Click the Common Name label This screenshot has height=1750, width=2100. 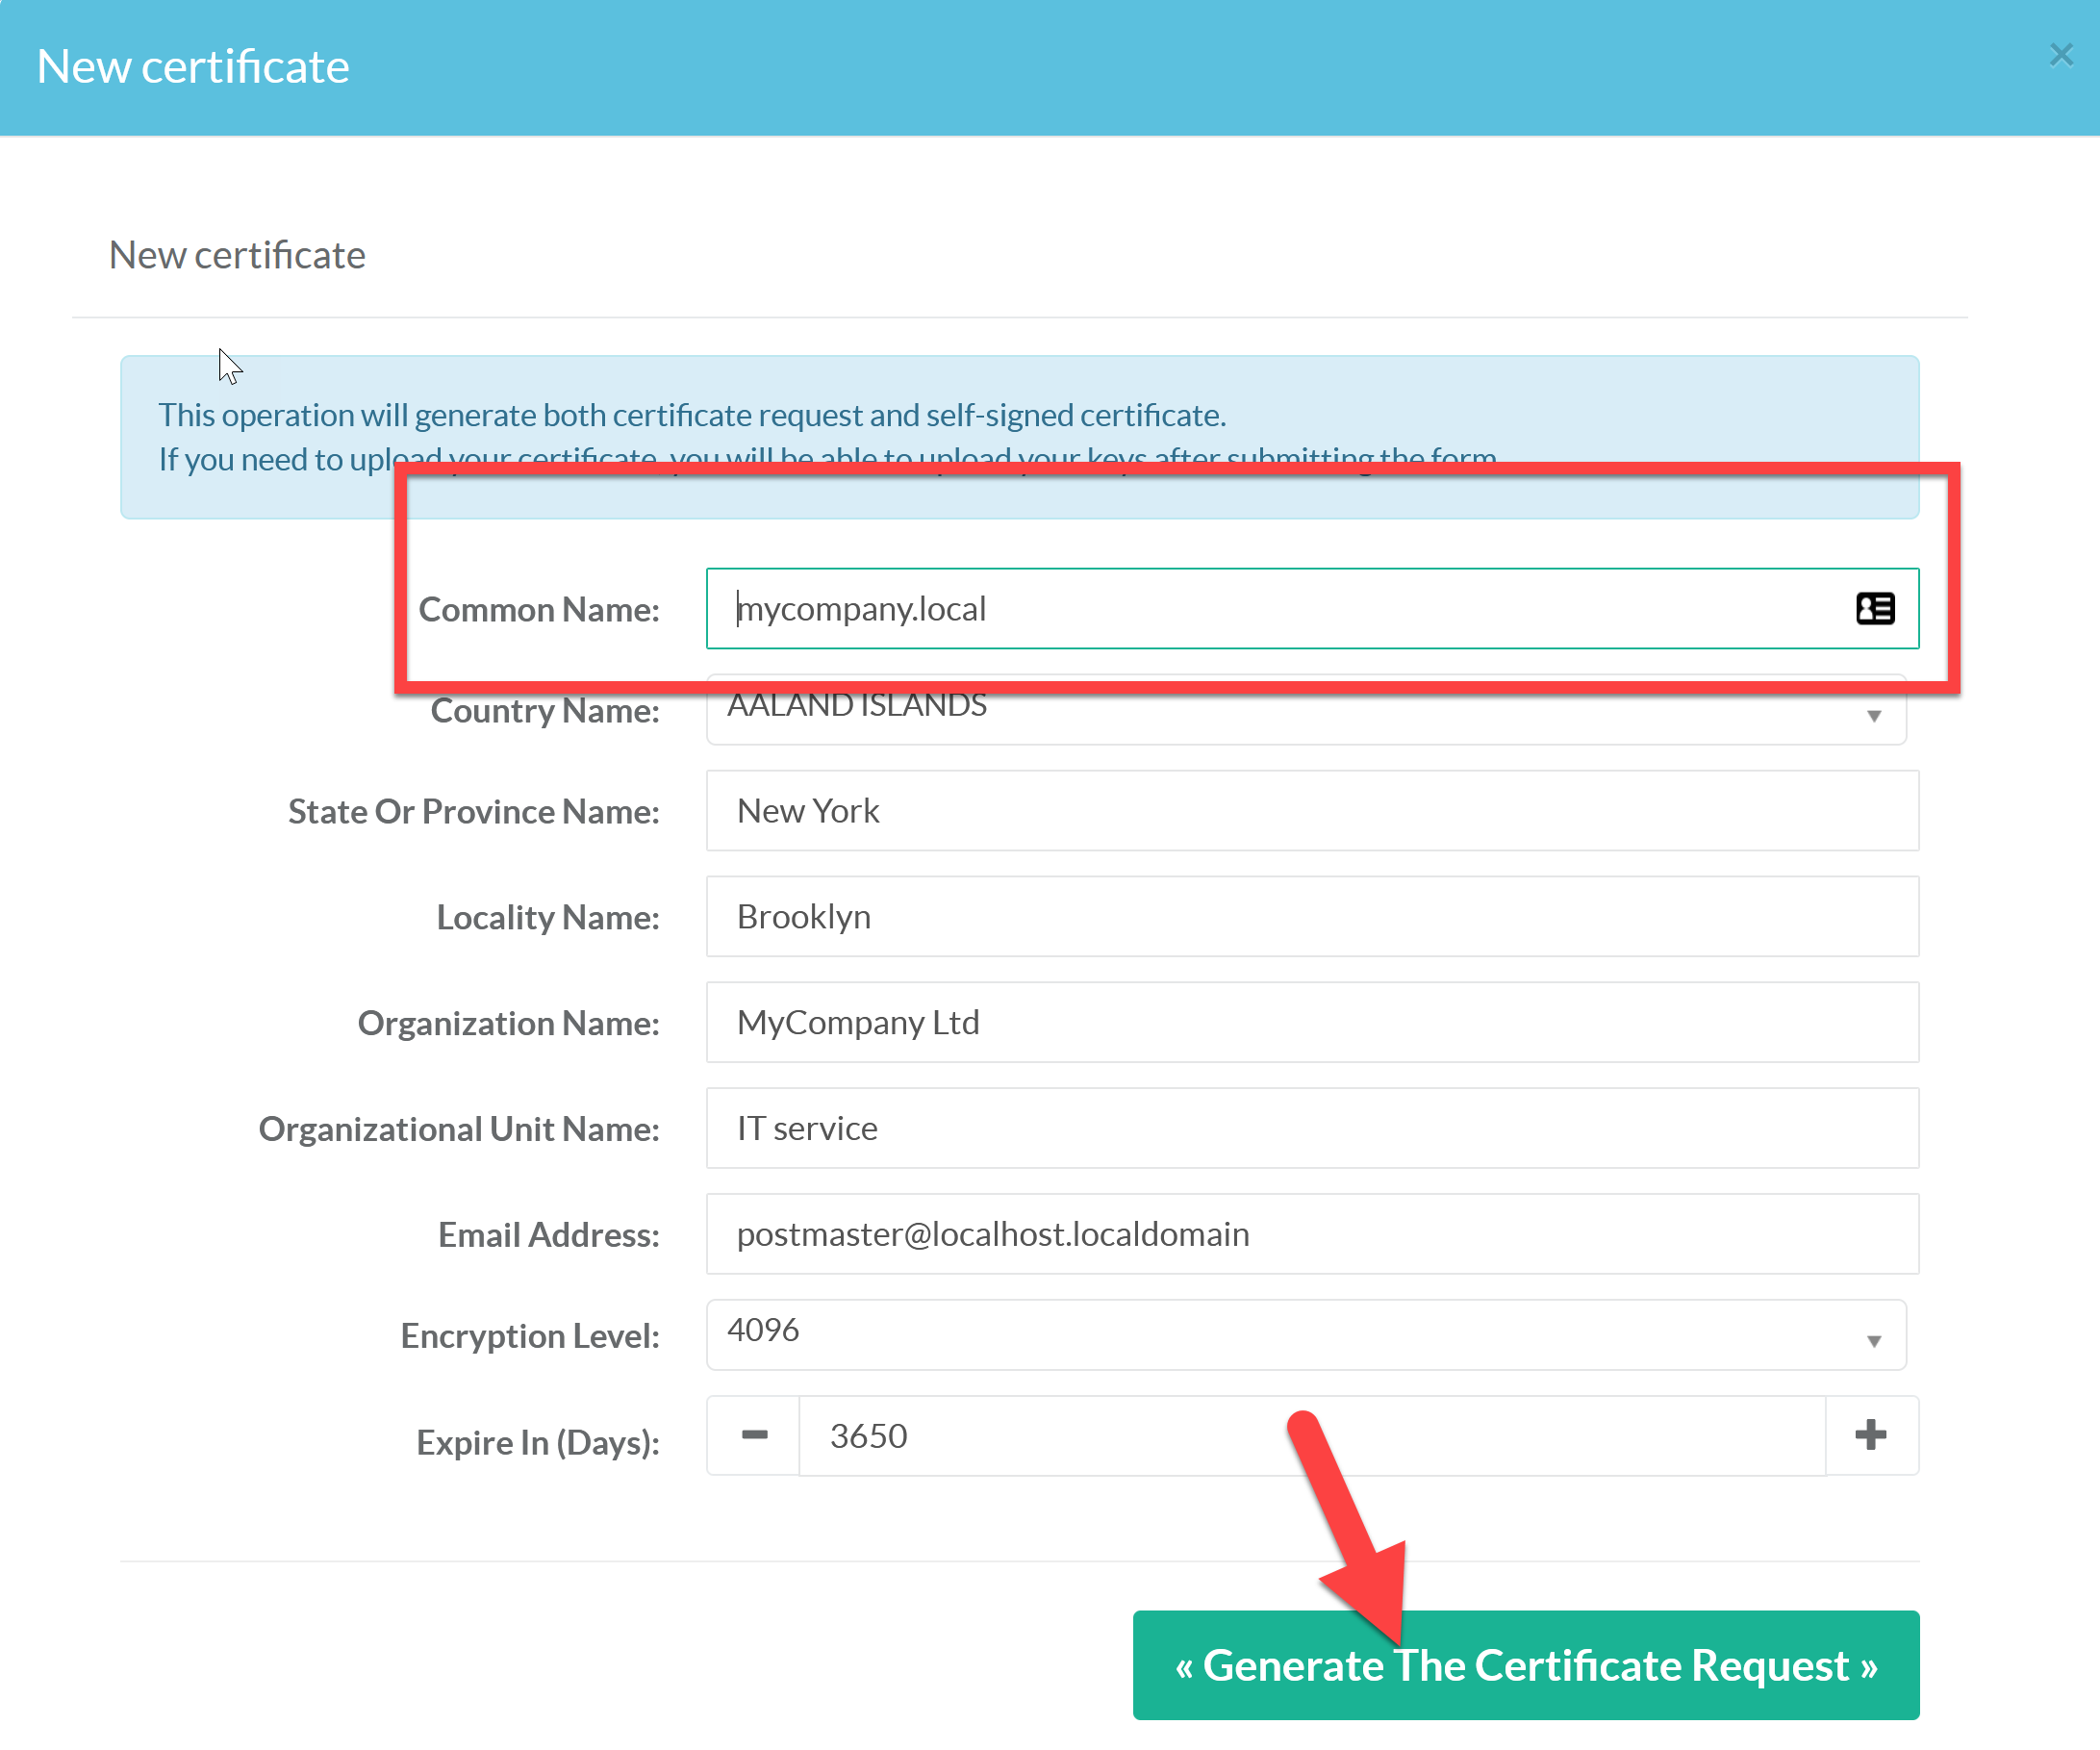[x=539, y=609]
